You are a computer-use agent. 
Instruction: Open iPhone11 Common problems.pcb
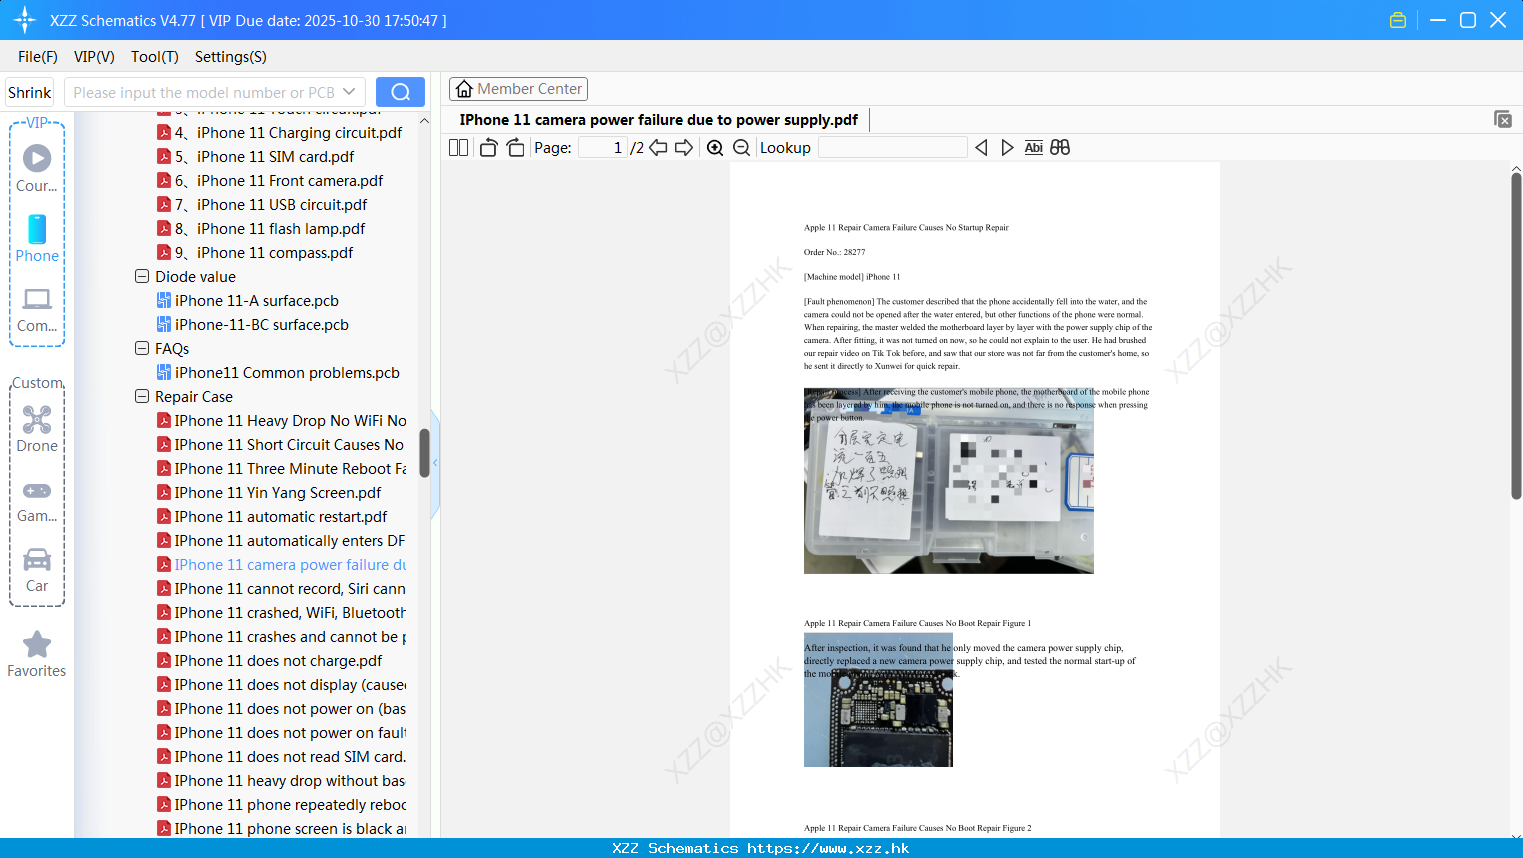coord(278,373)
